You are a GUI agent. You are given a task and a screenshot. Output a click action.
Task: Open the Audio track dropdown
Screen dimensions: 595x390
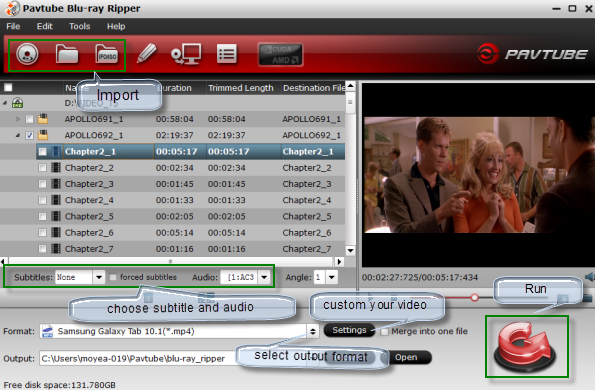tap(264, 277)
